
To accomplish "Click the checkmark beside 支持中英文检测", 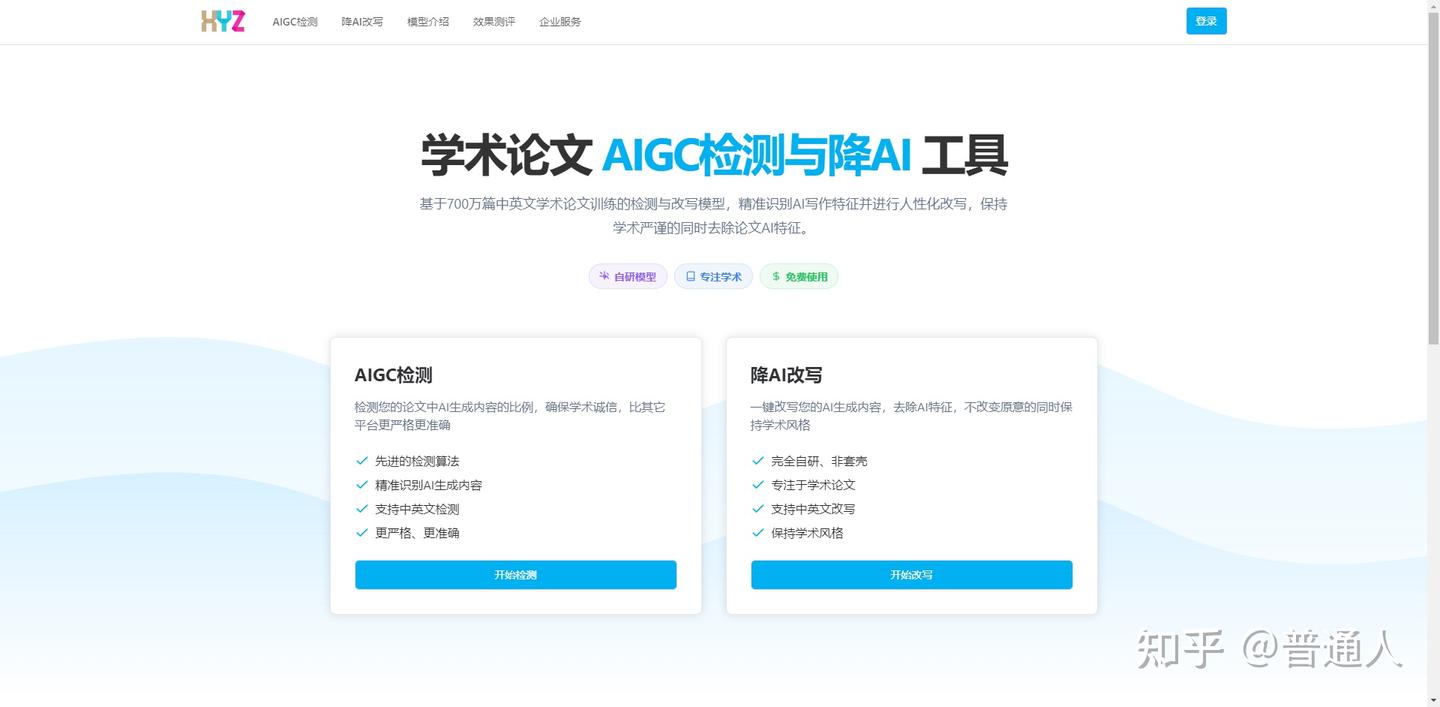I will (361, 509).
